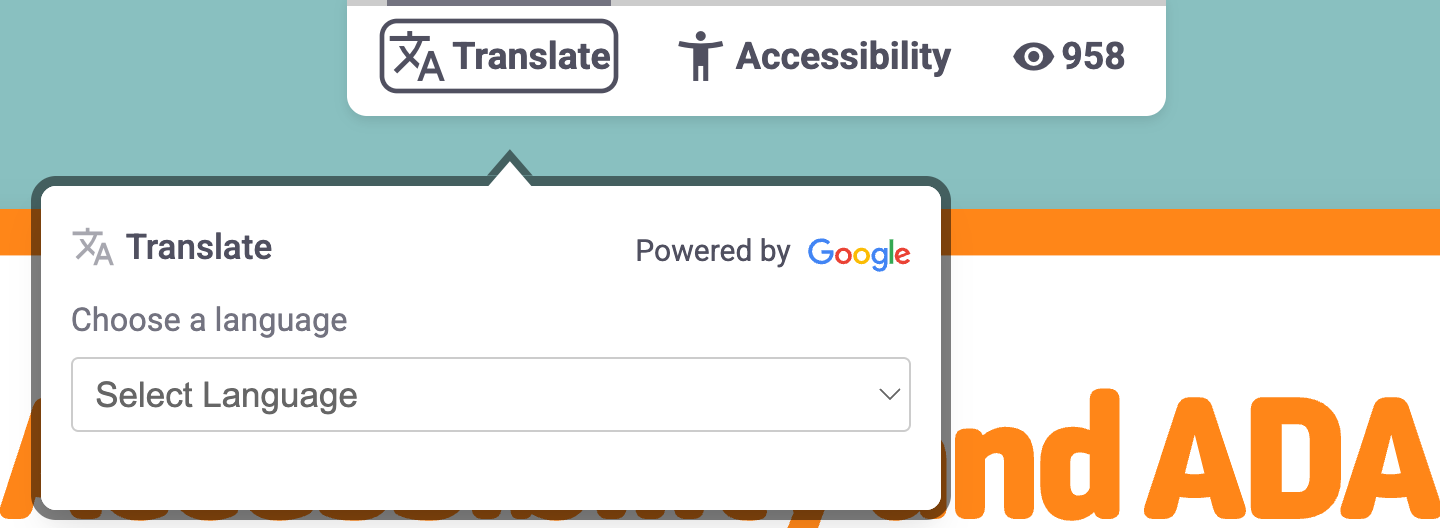
Task: Open the Select Language combo box
Action: coord(490,395)
